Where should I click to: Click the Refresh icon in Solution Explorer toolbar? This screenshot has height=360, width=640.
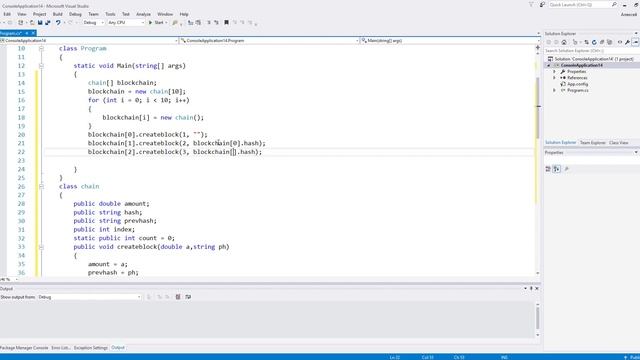pos(594,42)
